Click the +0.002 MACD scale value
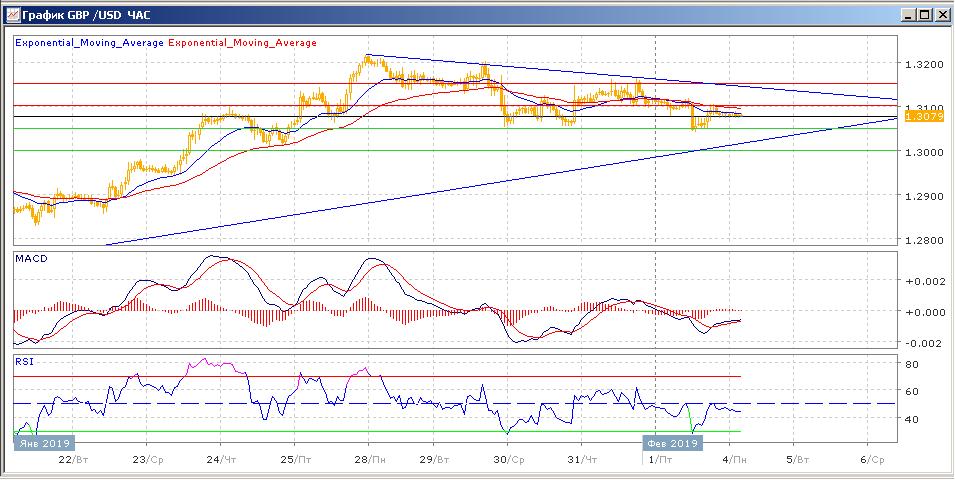The height and width of the screenshot is (480, 955). click(x=924, y=281)
